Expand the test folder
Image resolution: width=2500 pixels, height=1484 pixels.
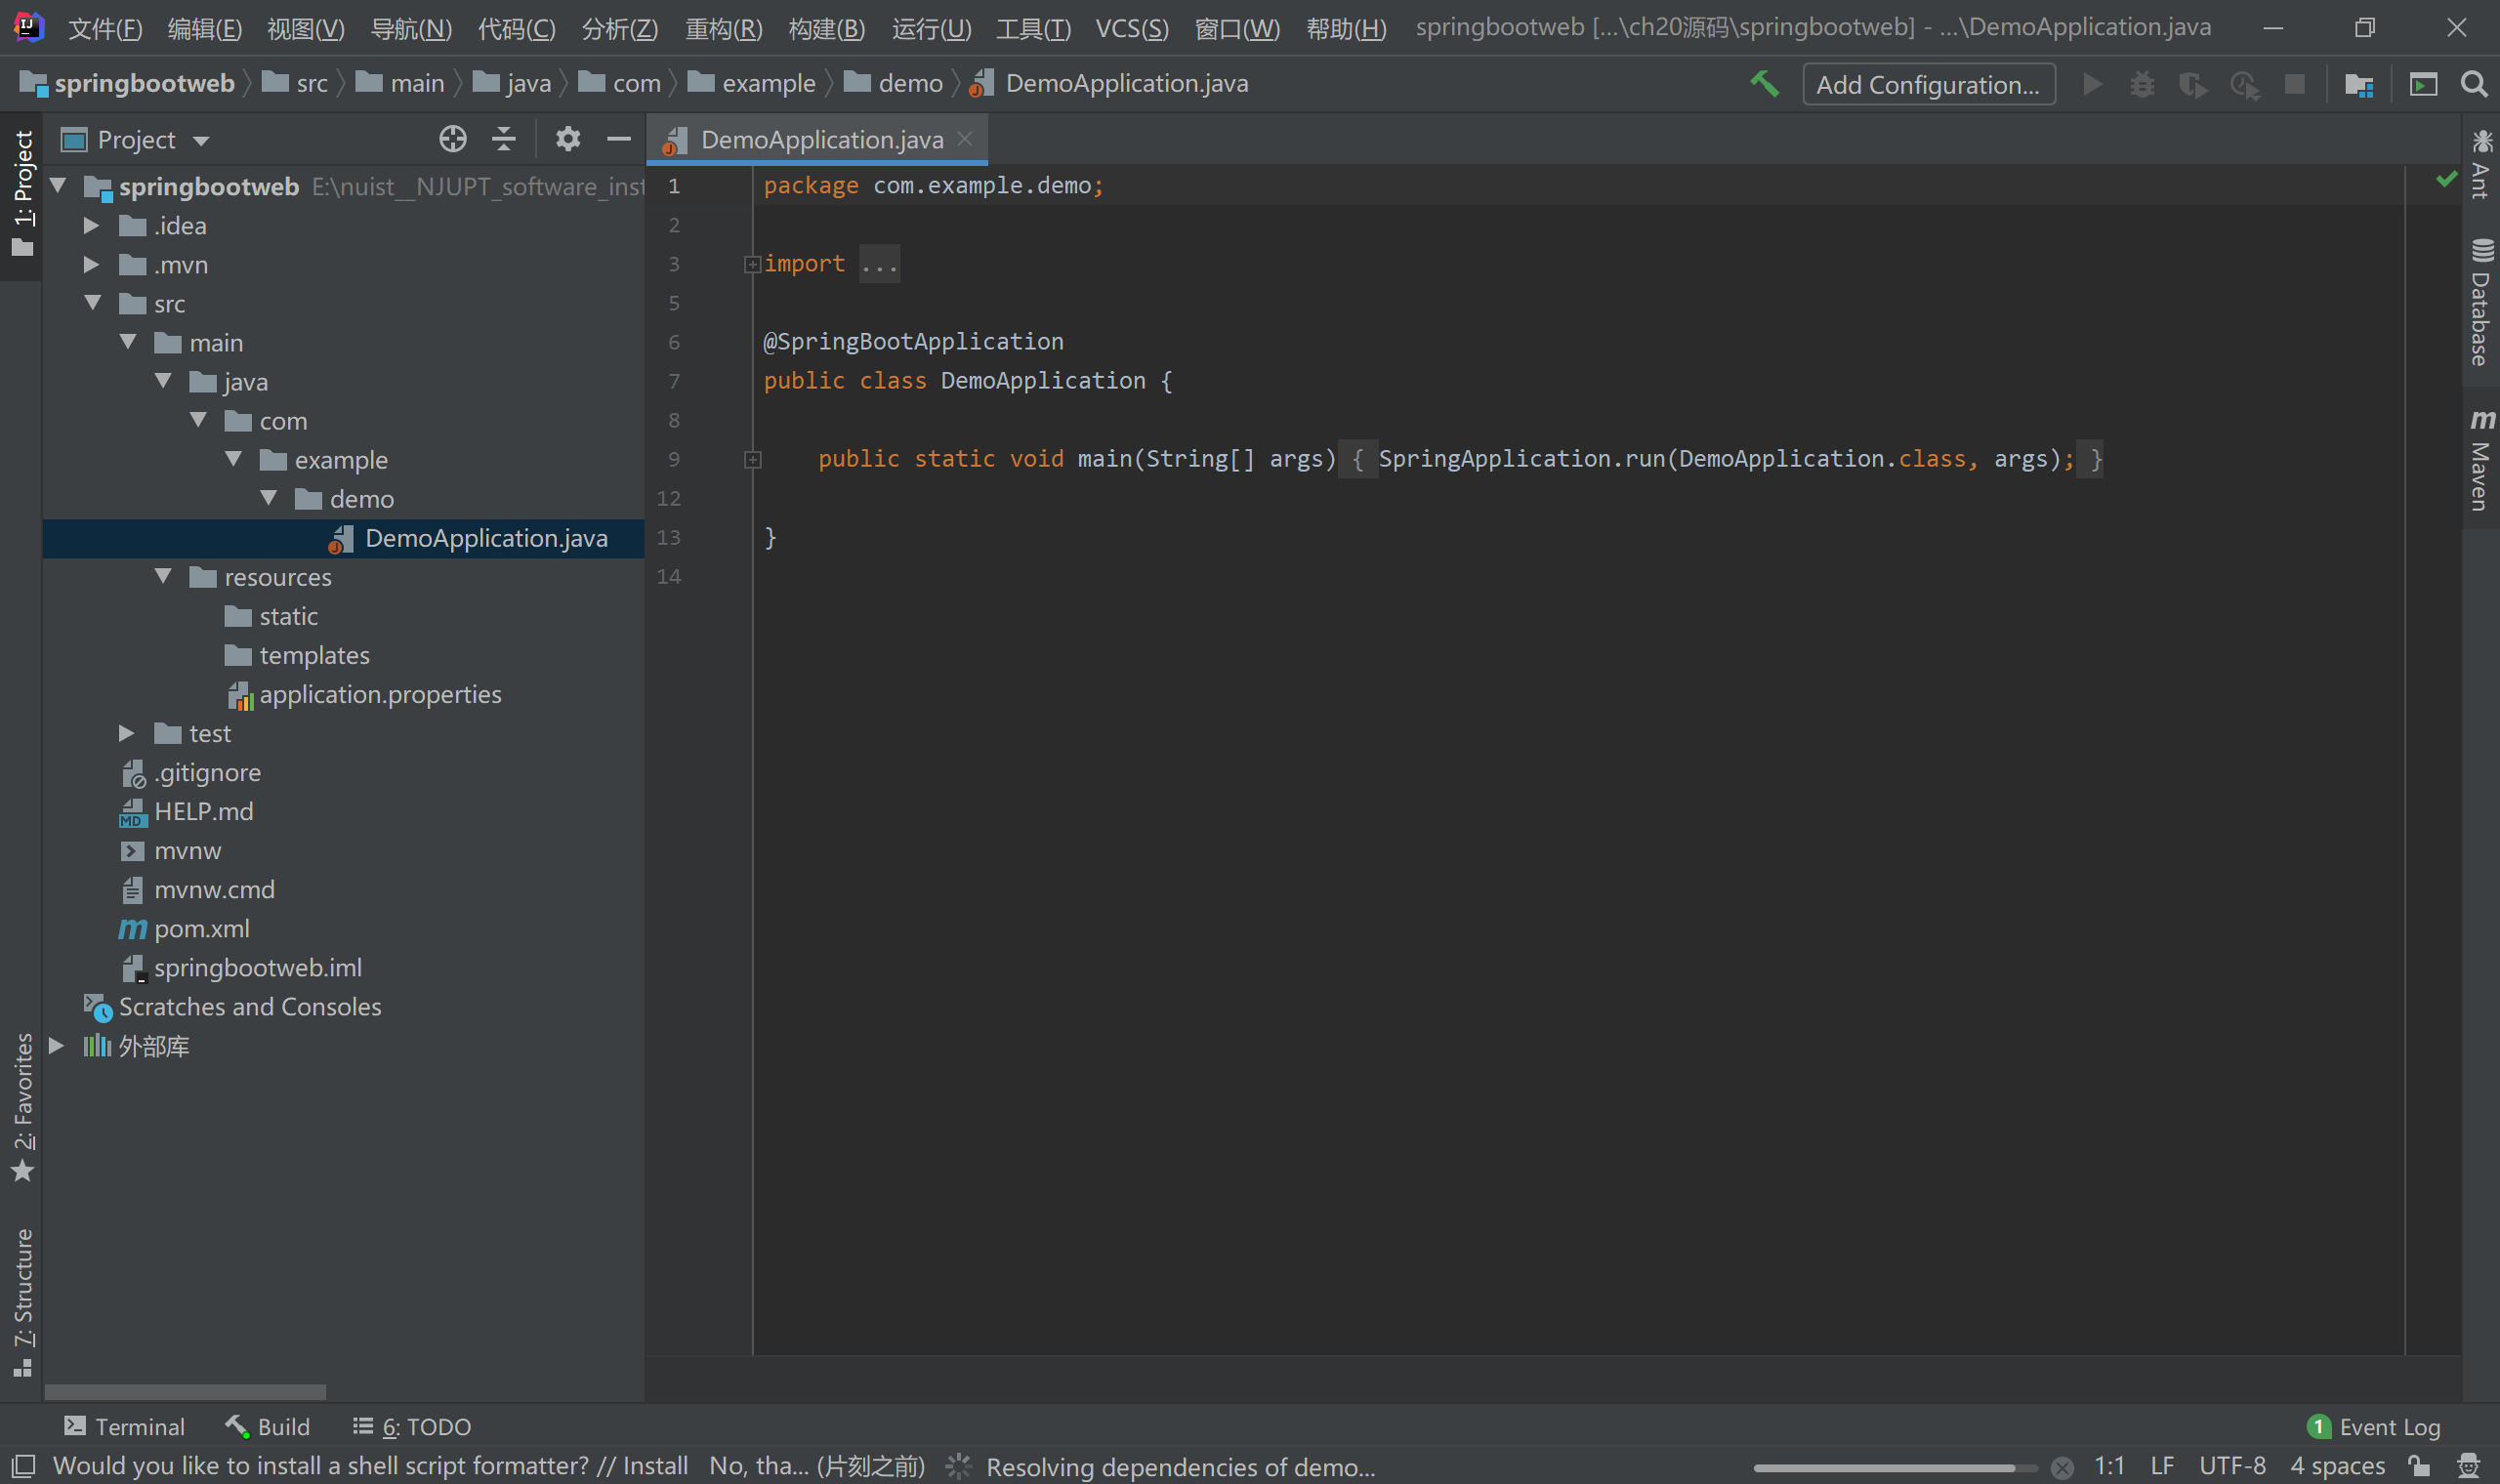(x=126, y=734)
